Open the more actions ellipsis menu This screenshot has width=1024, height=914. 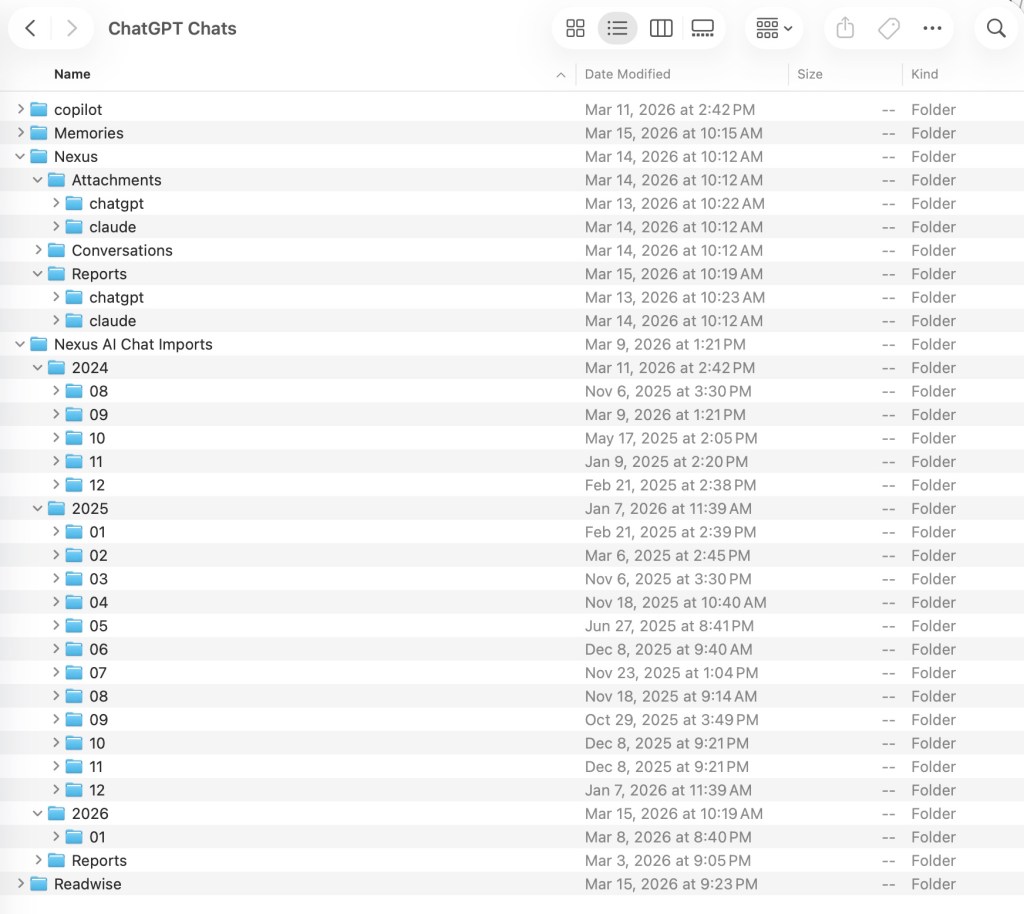(932, 29)
